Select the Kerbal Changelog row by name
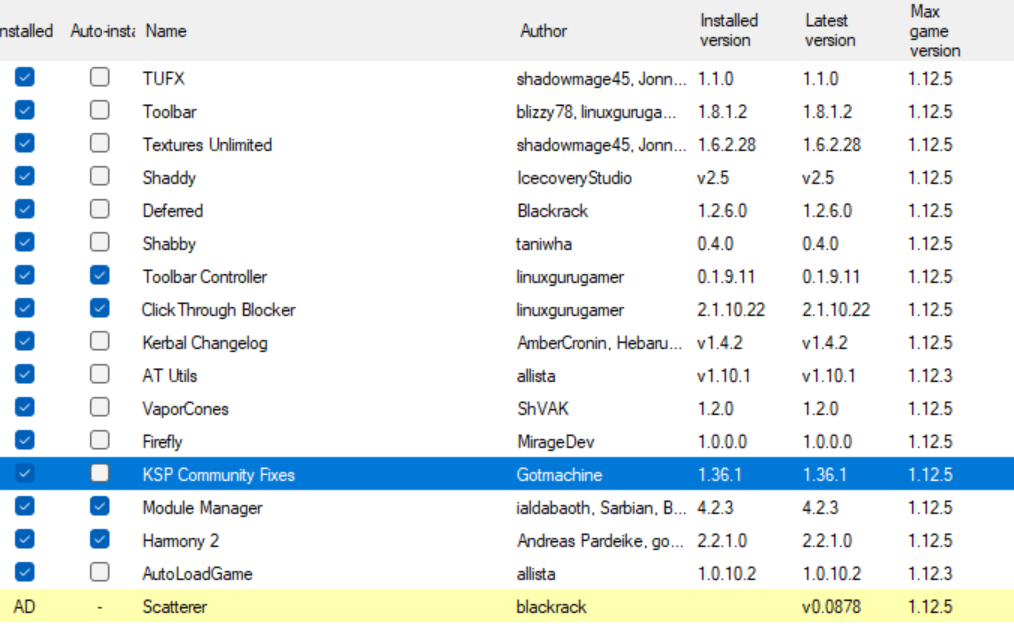The width and height of the screenshot is (1014, 635). (x=205, y=343)
